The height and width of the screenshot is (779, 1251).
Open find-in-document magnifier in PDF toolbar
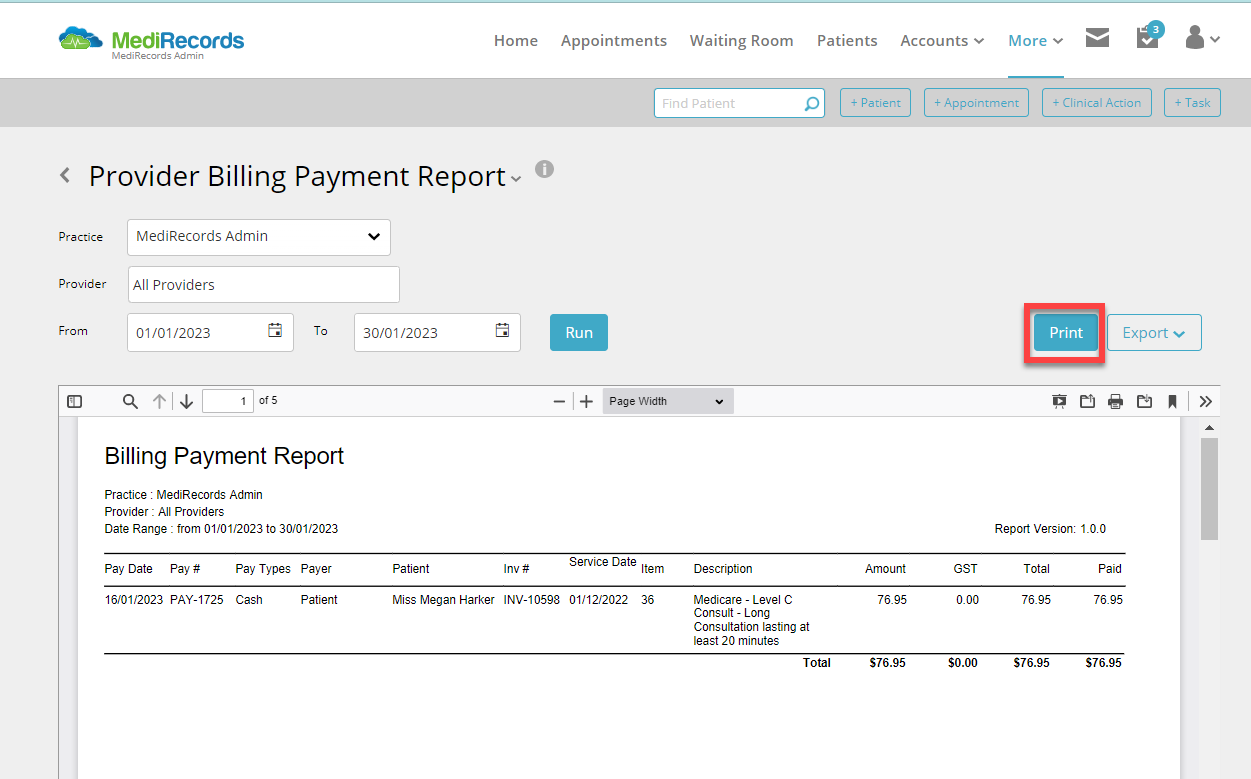130,401
